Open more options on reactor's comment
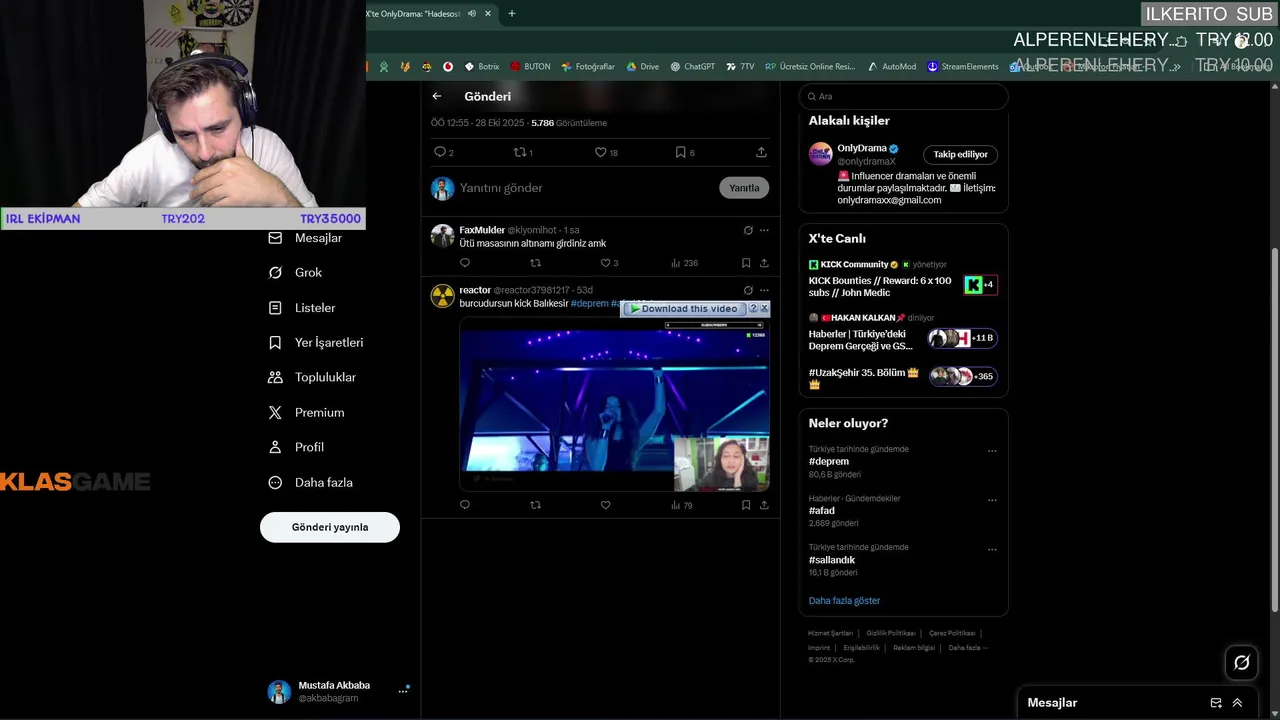1280x720 pixels. pos(764,290)
